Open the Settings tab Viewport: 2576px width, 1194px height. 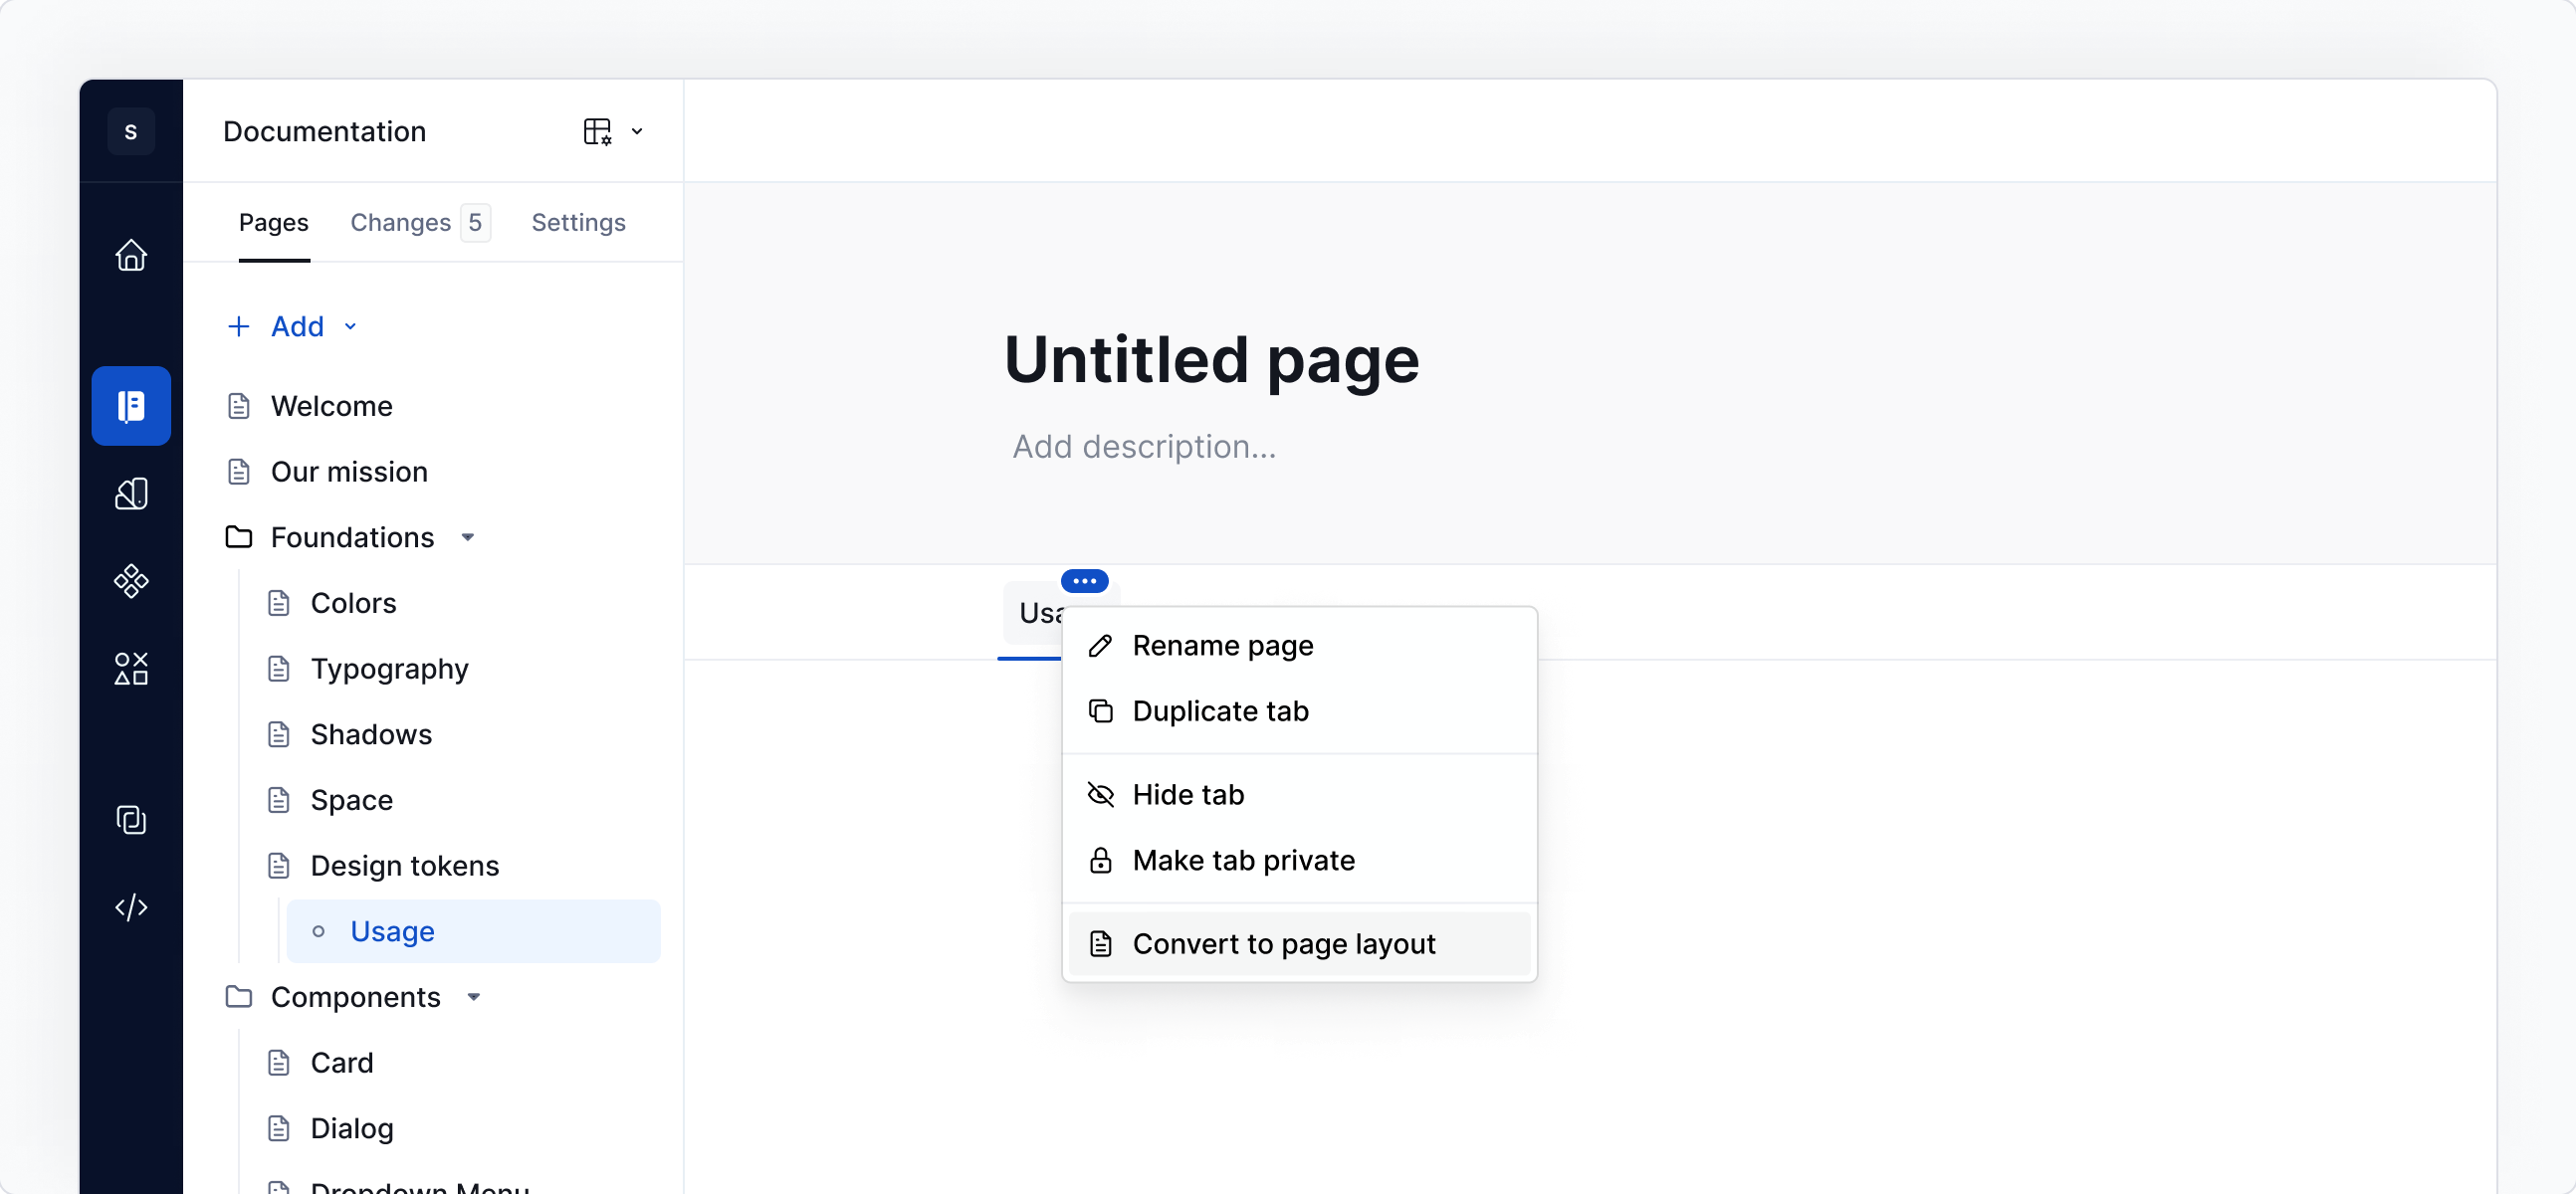pos(578,222)
